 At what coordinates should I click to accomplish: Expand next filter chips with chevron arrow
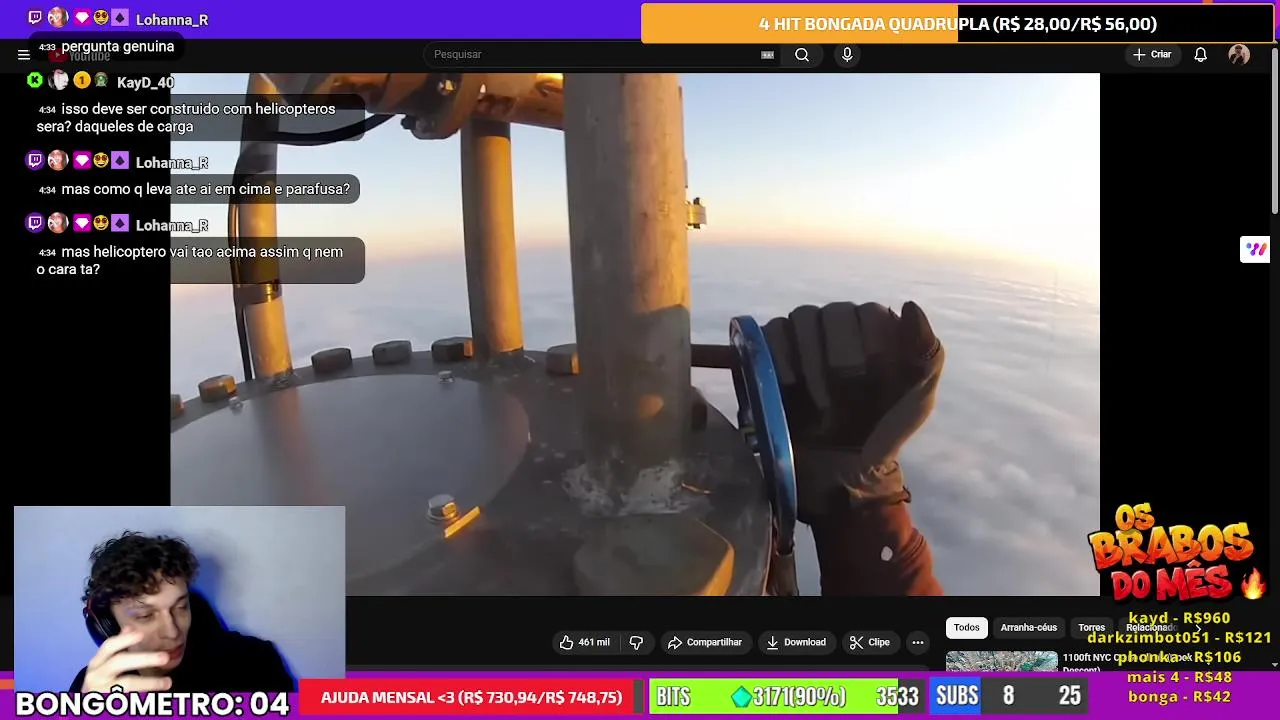1198,628
